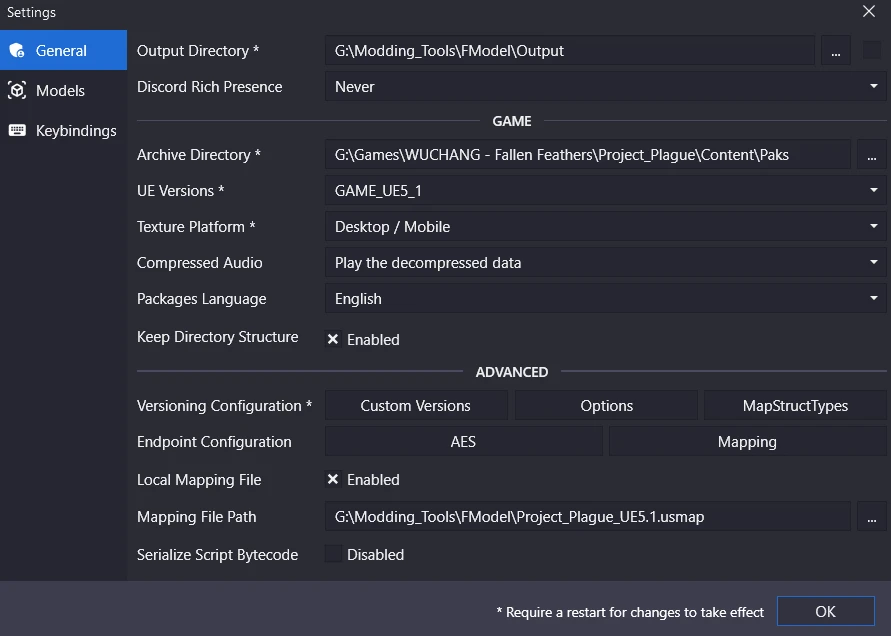The height and width of the screenshot is (636, 891).
Task: Browse for Mapping File Path via ellipsis button
Action: pos(871,517)
